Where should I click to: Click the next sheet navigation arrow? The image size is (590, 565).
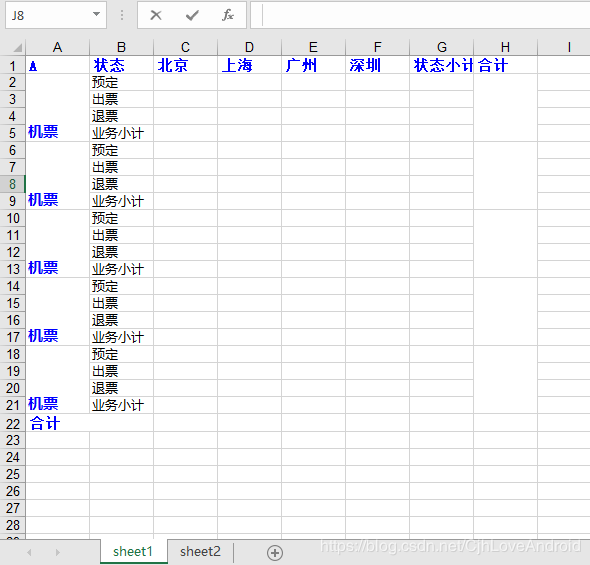tap(57, 552)
